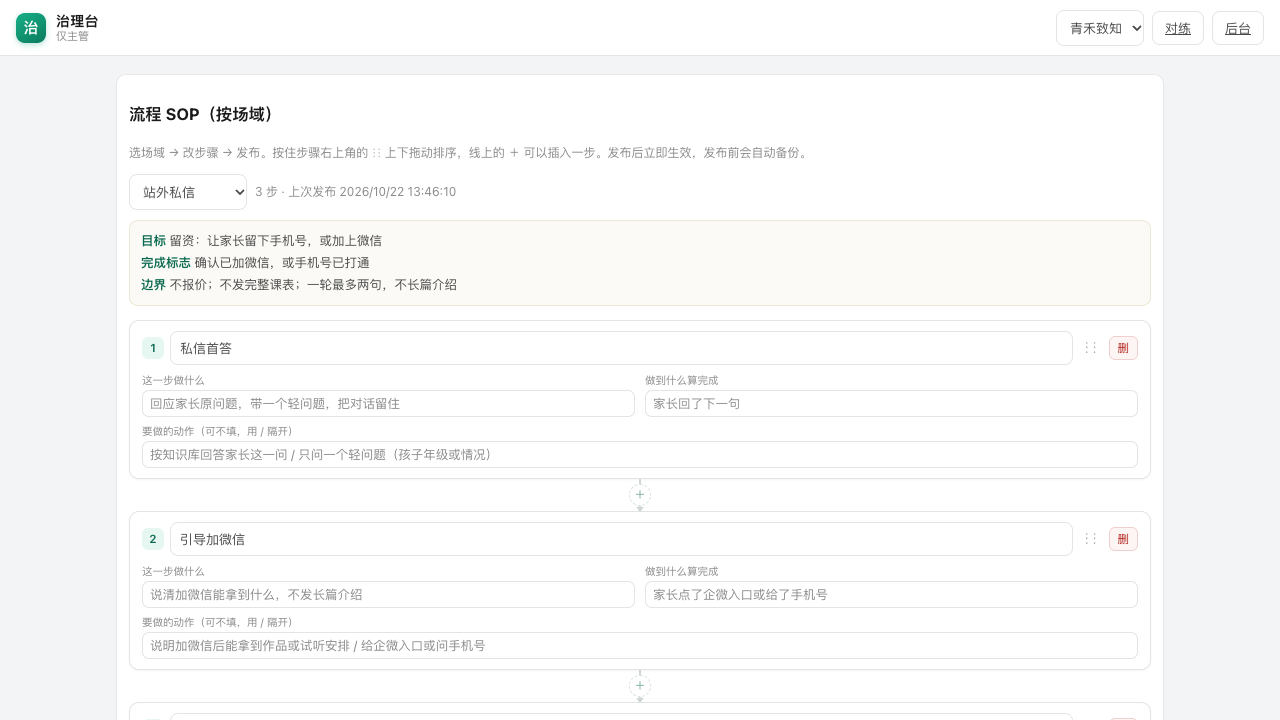
Task: Click the 3 步 · 上次发布 timestamp text
Action: (x=355, y=192)
